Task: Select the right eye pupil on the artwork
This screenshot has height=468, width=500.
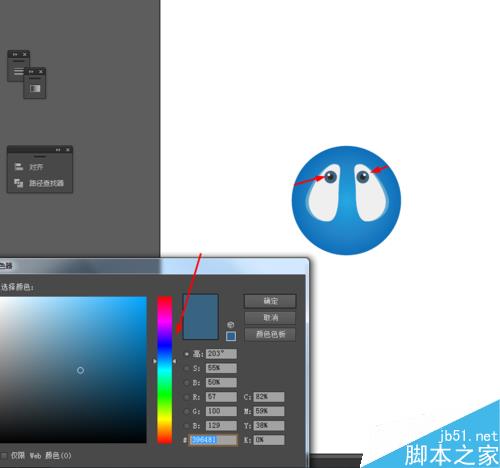Action: click(363, 176)
